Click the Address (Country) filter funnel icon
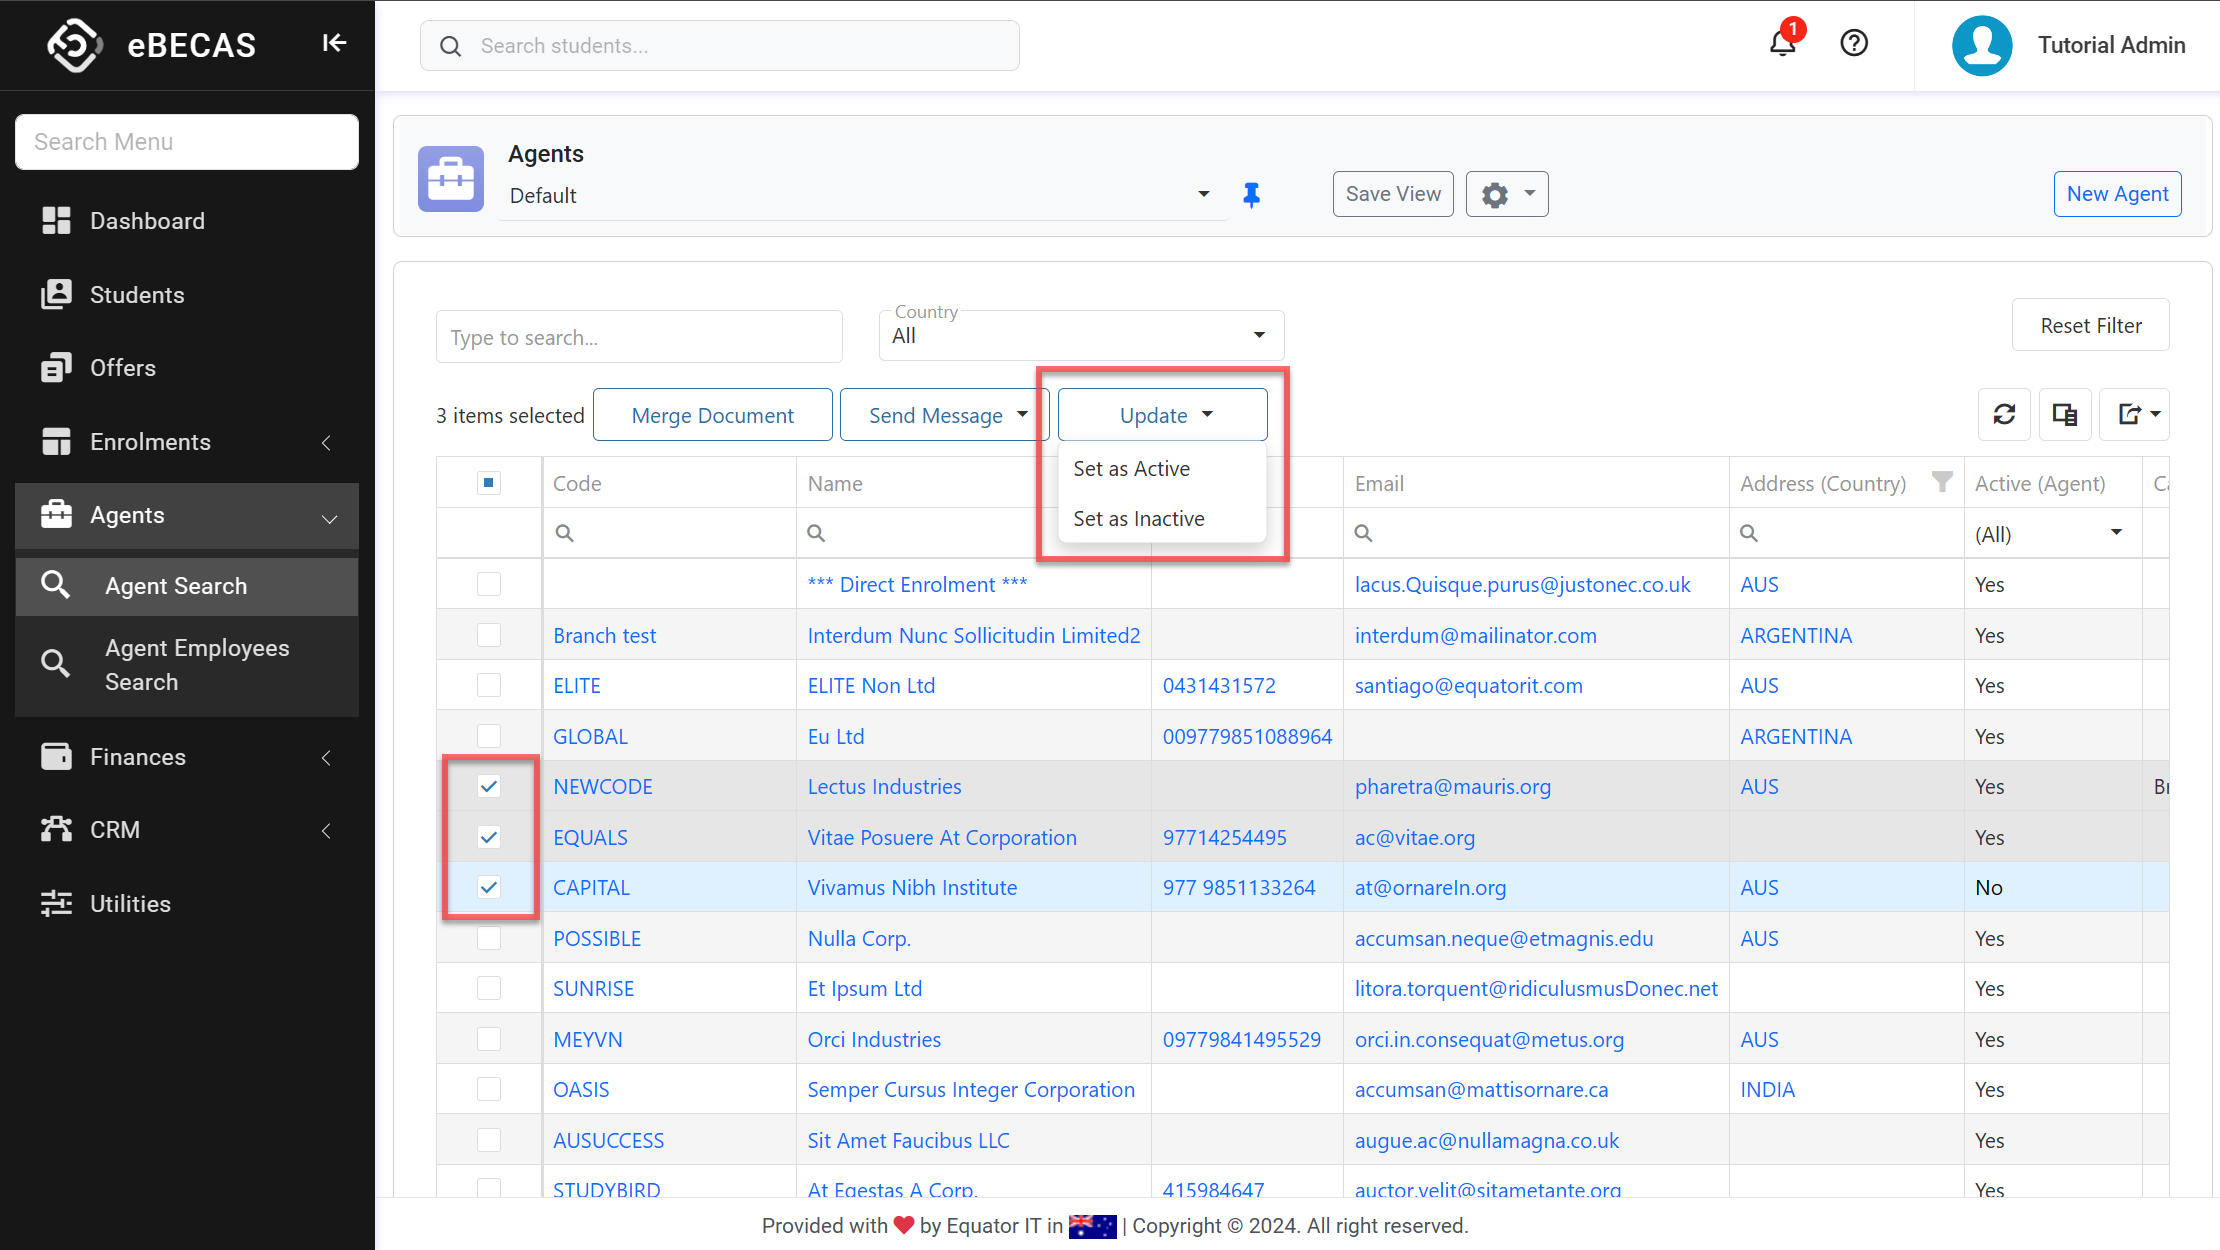 (x=1941, y=482)
